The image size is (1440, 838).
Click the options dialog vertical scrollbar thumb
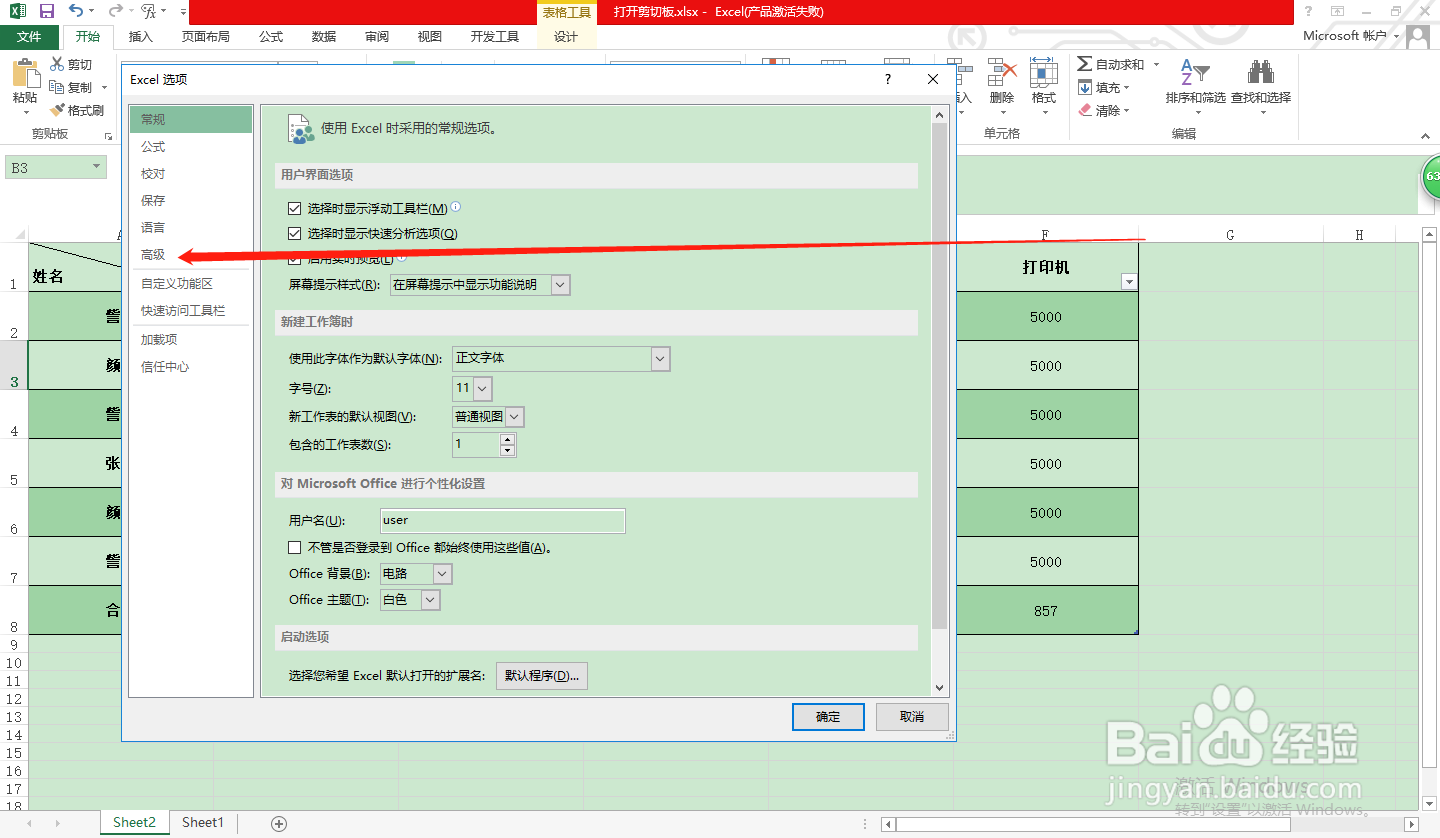tap(939, 375)
